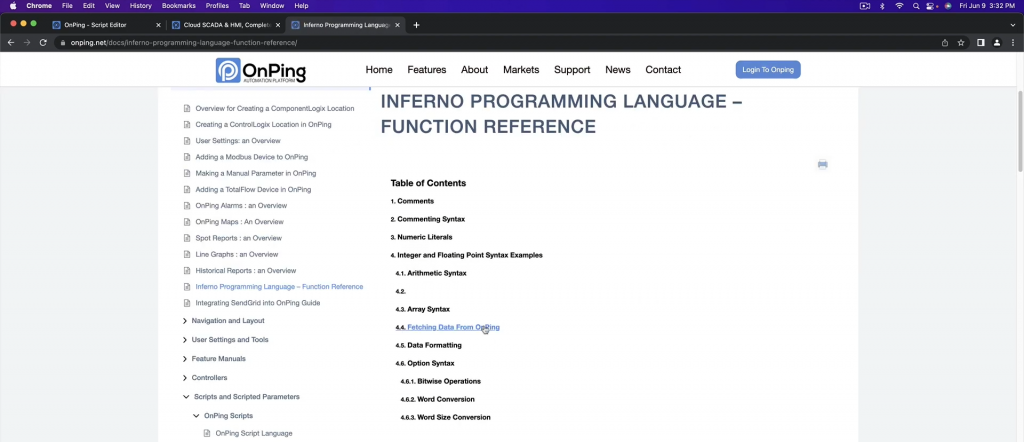Open the View menu

[112, 6]
